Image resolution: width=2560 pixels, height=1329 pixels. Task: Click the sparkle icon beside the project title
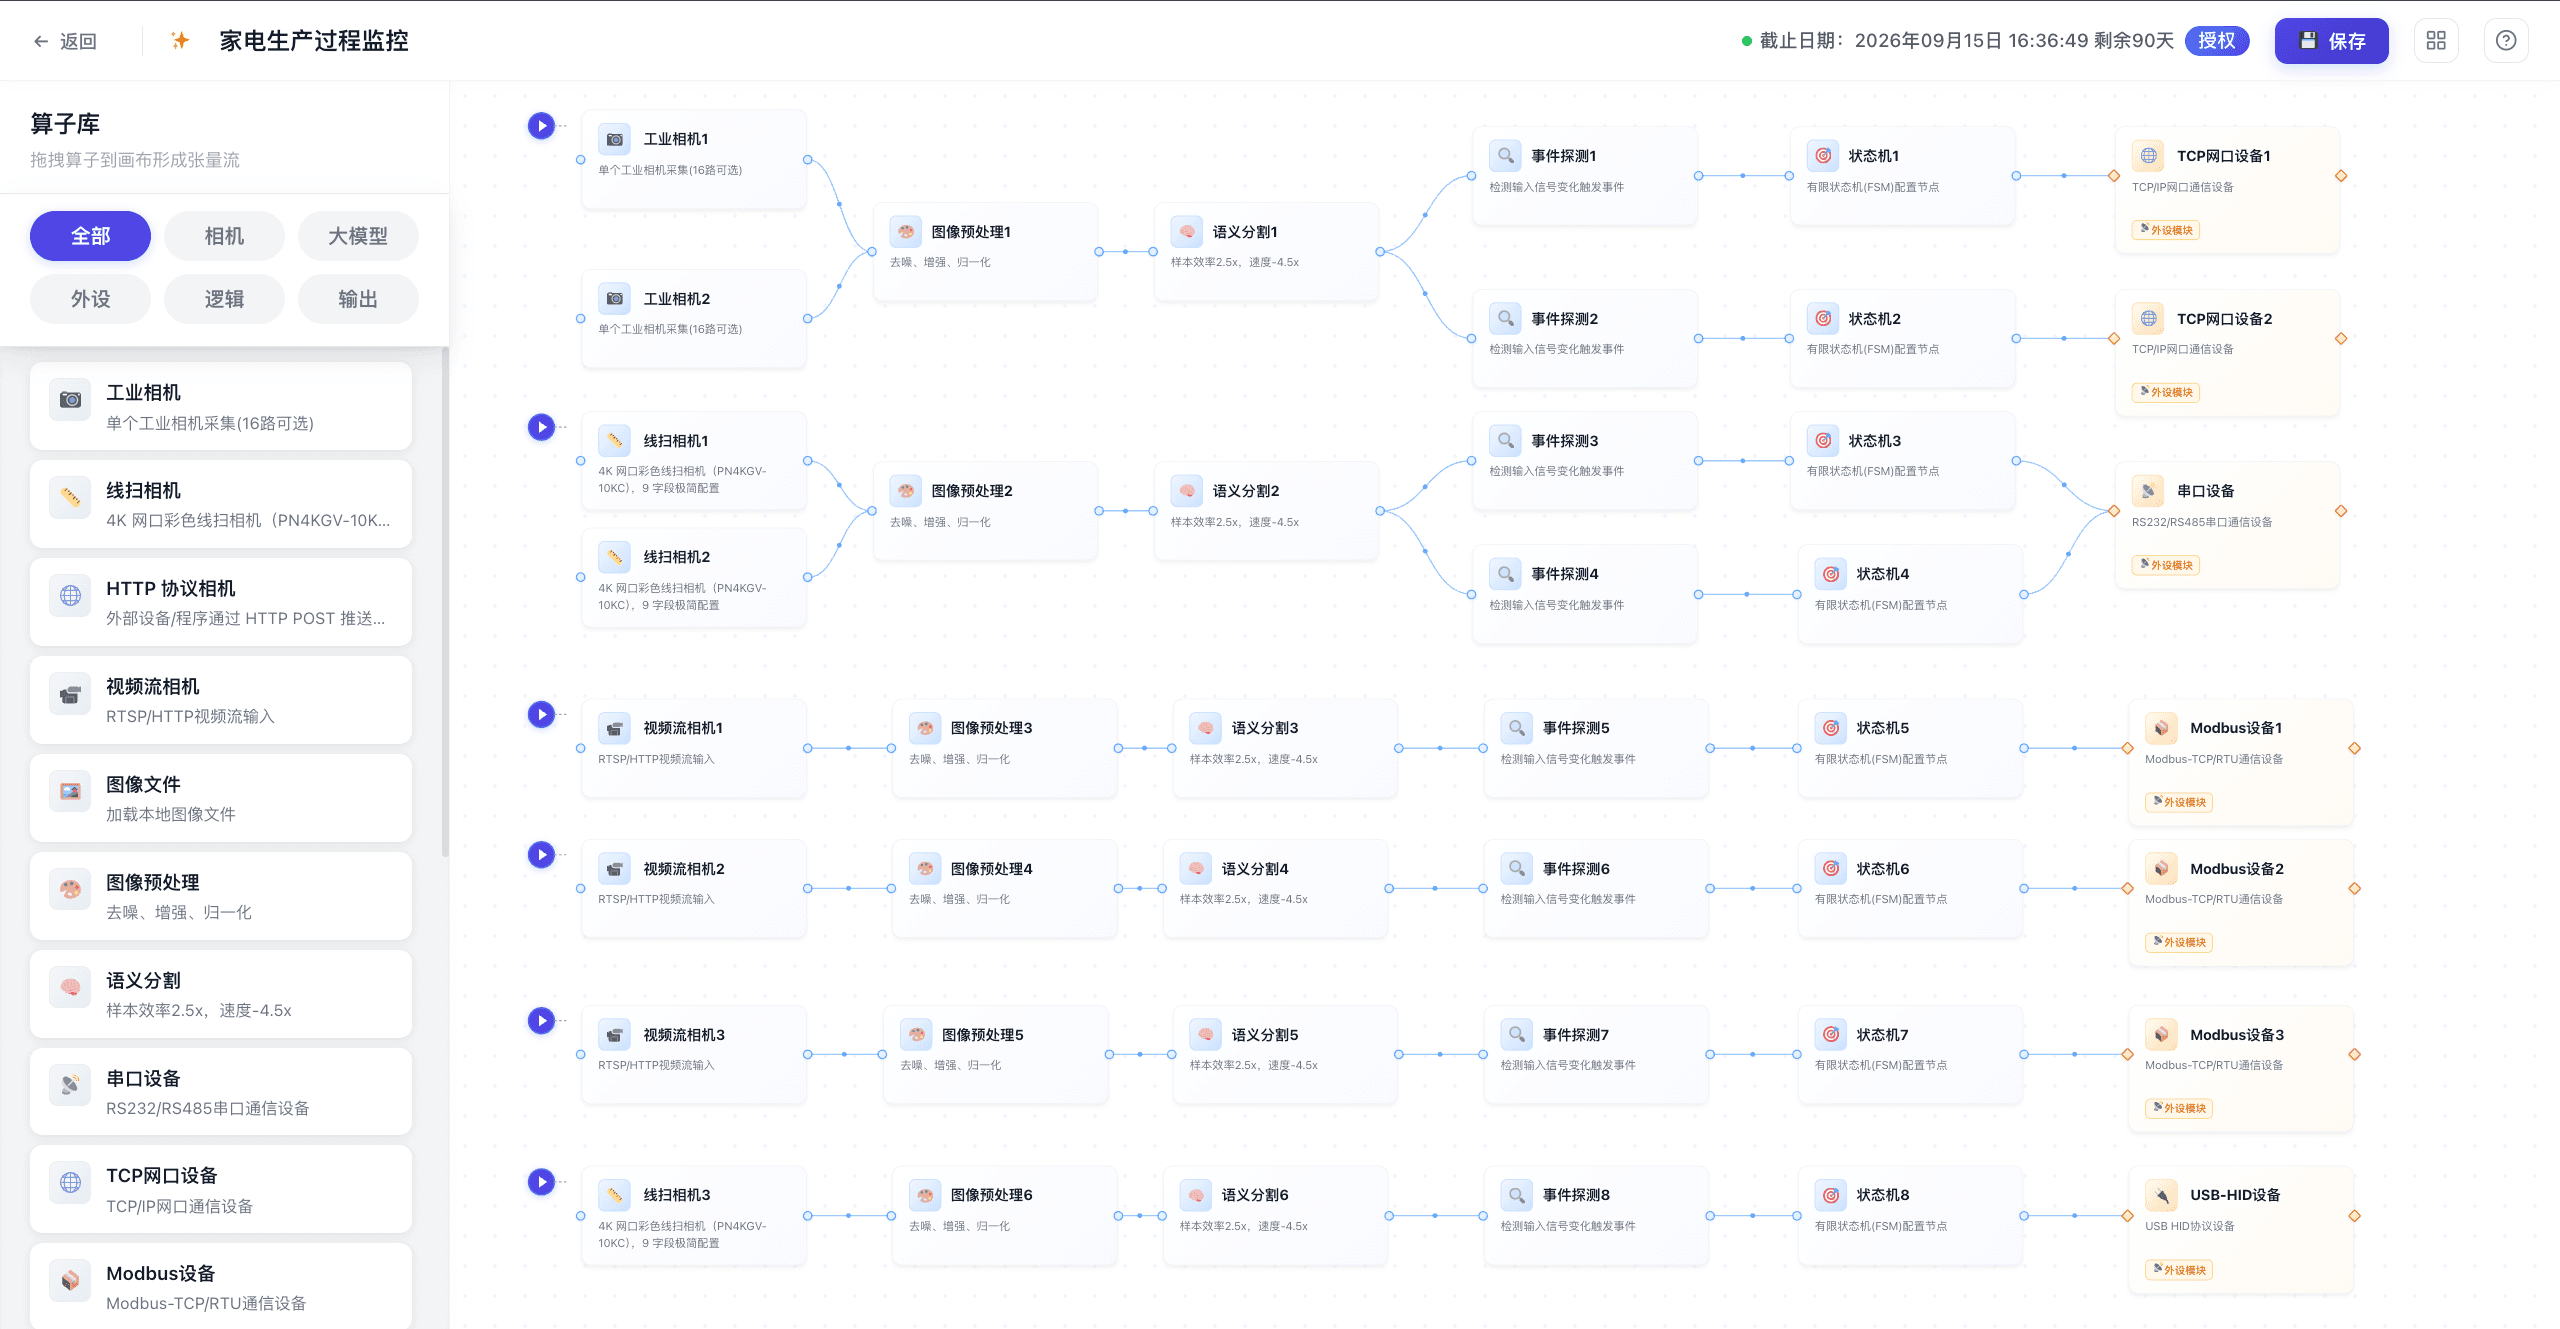click(x=180, y=41)
